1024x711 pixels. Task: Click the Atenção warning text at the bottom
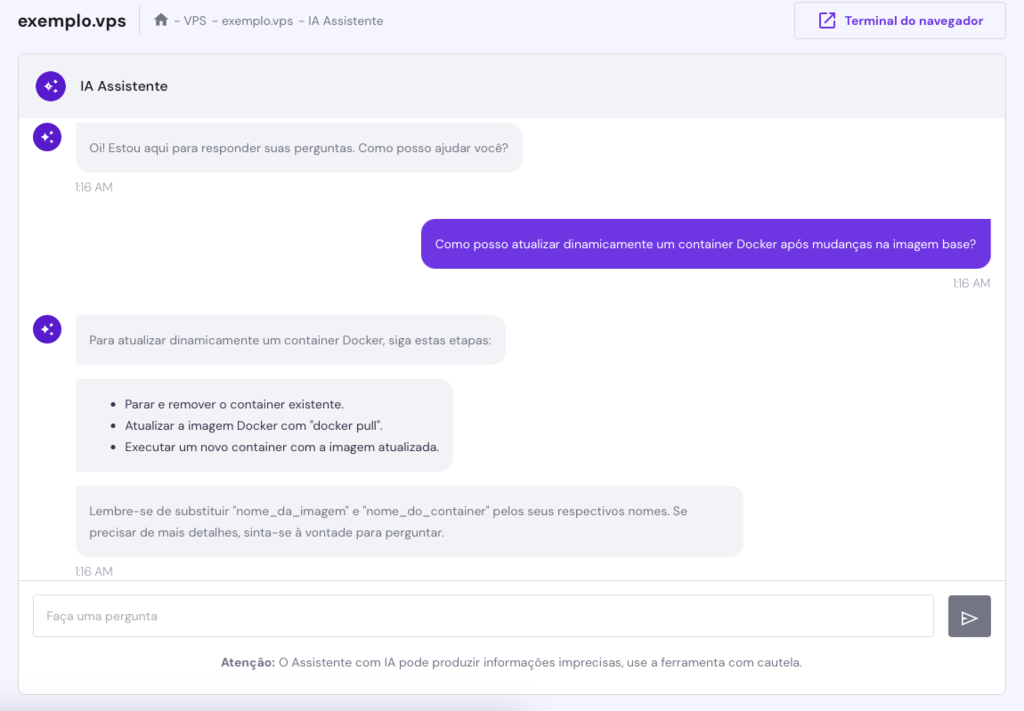(512, 662)
